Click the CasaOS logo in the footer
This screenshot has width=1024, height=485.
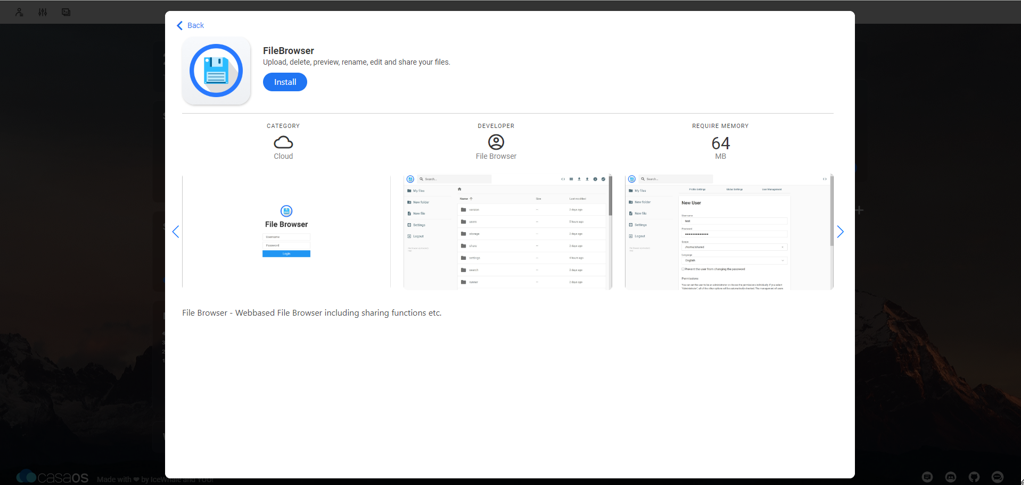pyautogui.click(x=52, y=477)
